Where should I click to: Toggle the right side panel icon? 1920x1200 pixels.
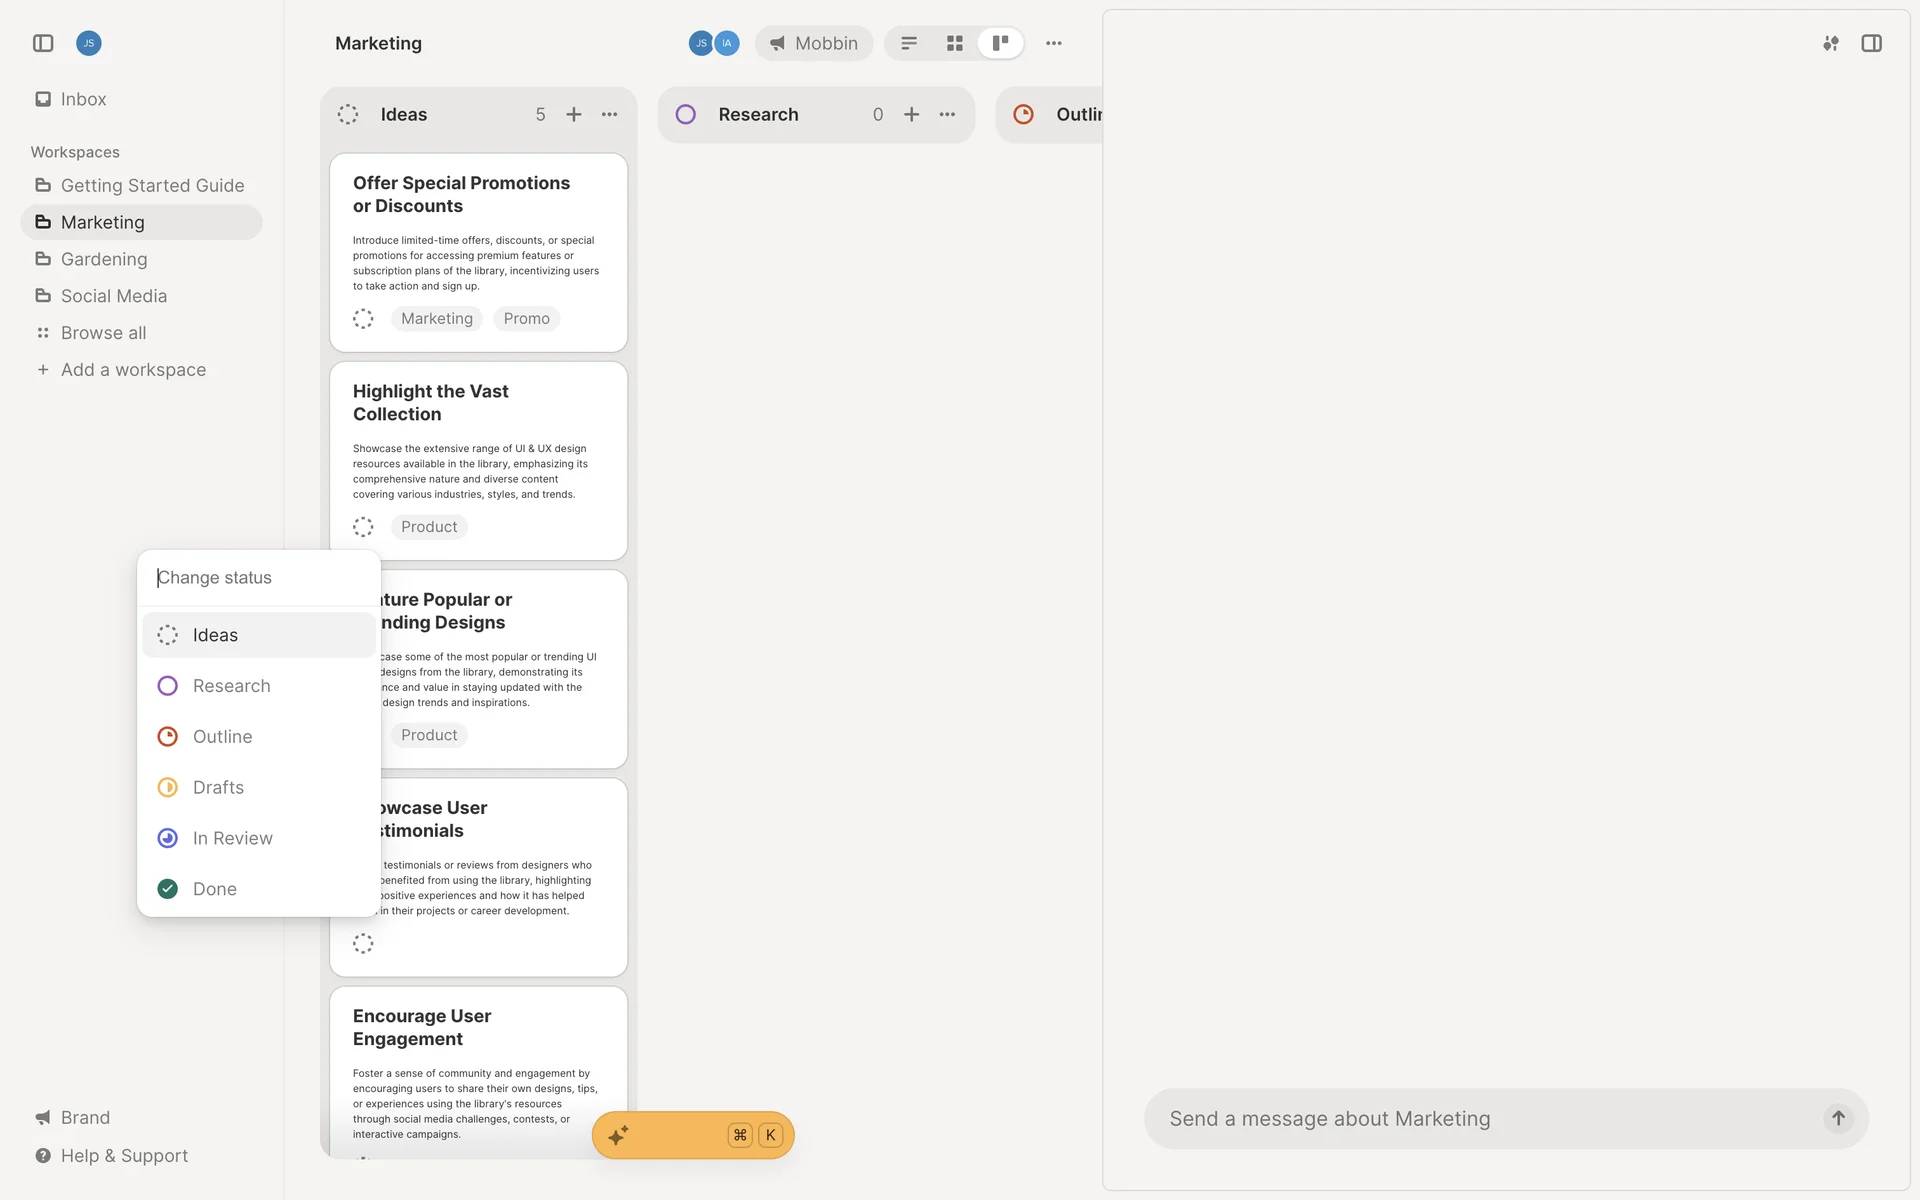pyautogui.click(x=1871, y=43)
